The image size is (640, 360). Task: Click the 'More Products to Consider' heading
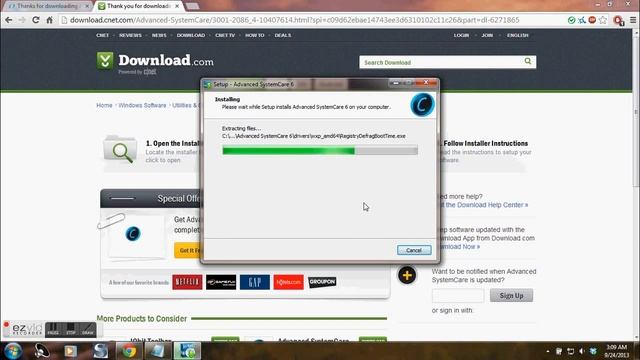142,318
